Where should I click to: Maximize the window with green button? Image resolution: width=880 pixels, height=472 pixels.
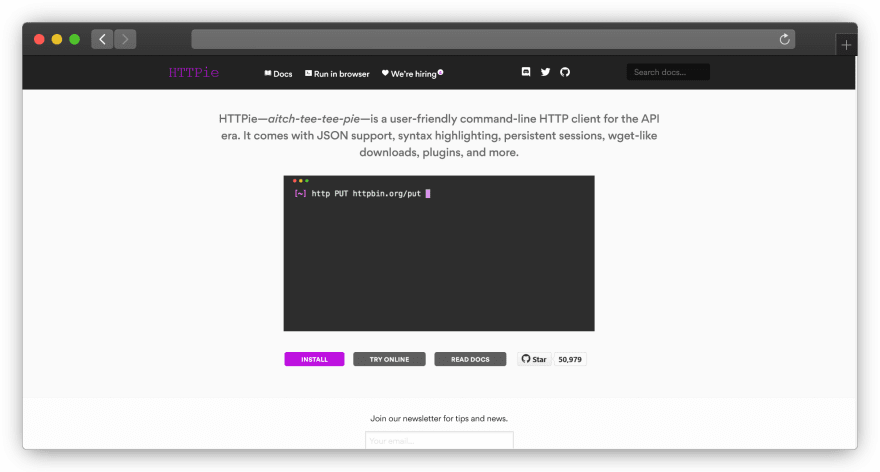tap(74, 39)
